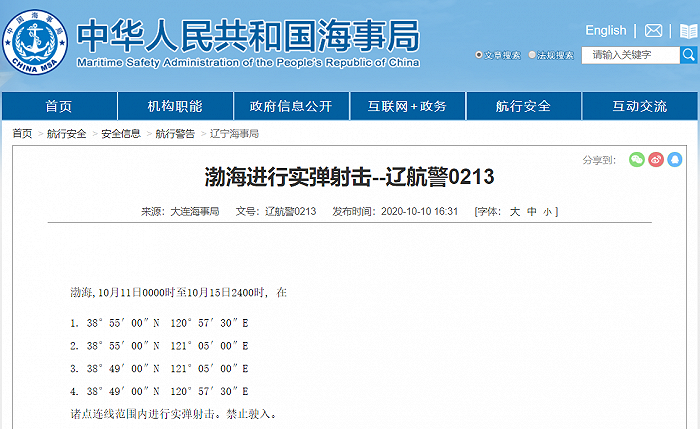Switch site language to English
The height and width of the screenshot is (429, 700).
(x=605, y=30)
